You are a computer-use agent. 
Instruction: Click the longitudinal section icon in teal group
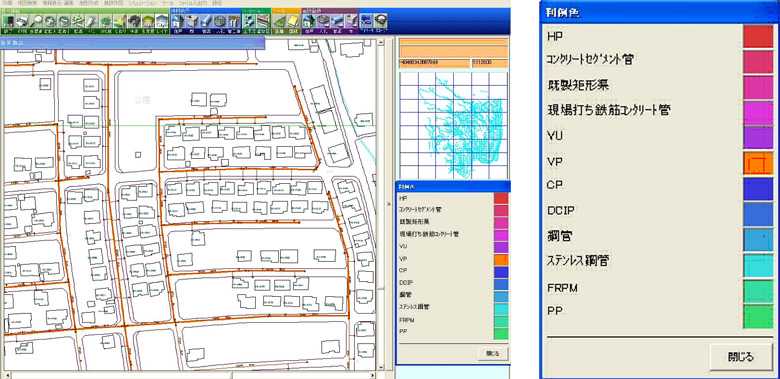pos(263,20)
